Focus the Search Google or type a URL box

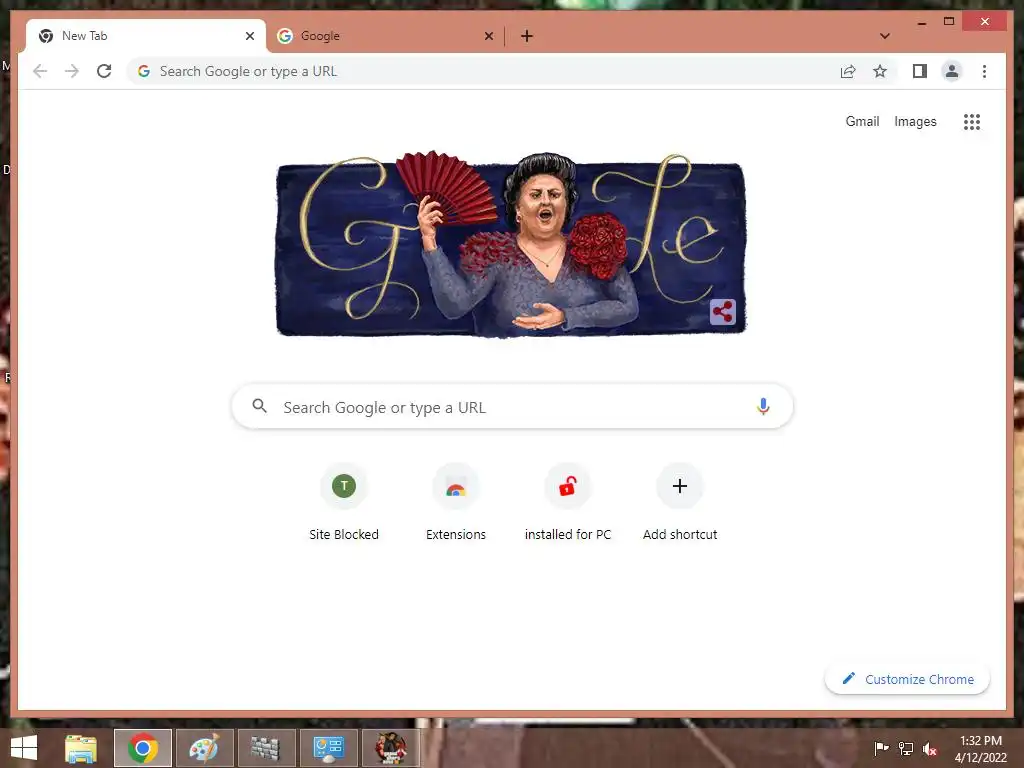[513, 407]
